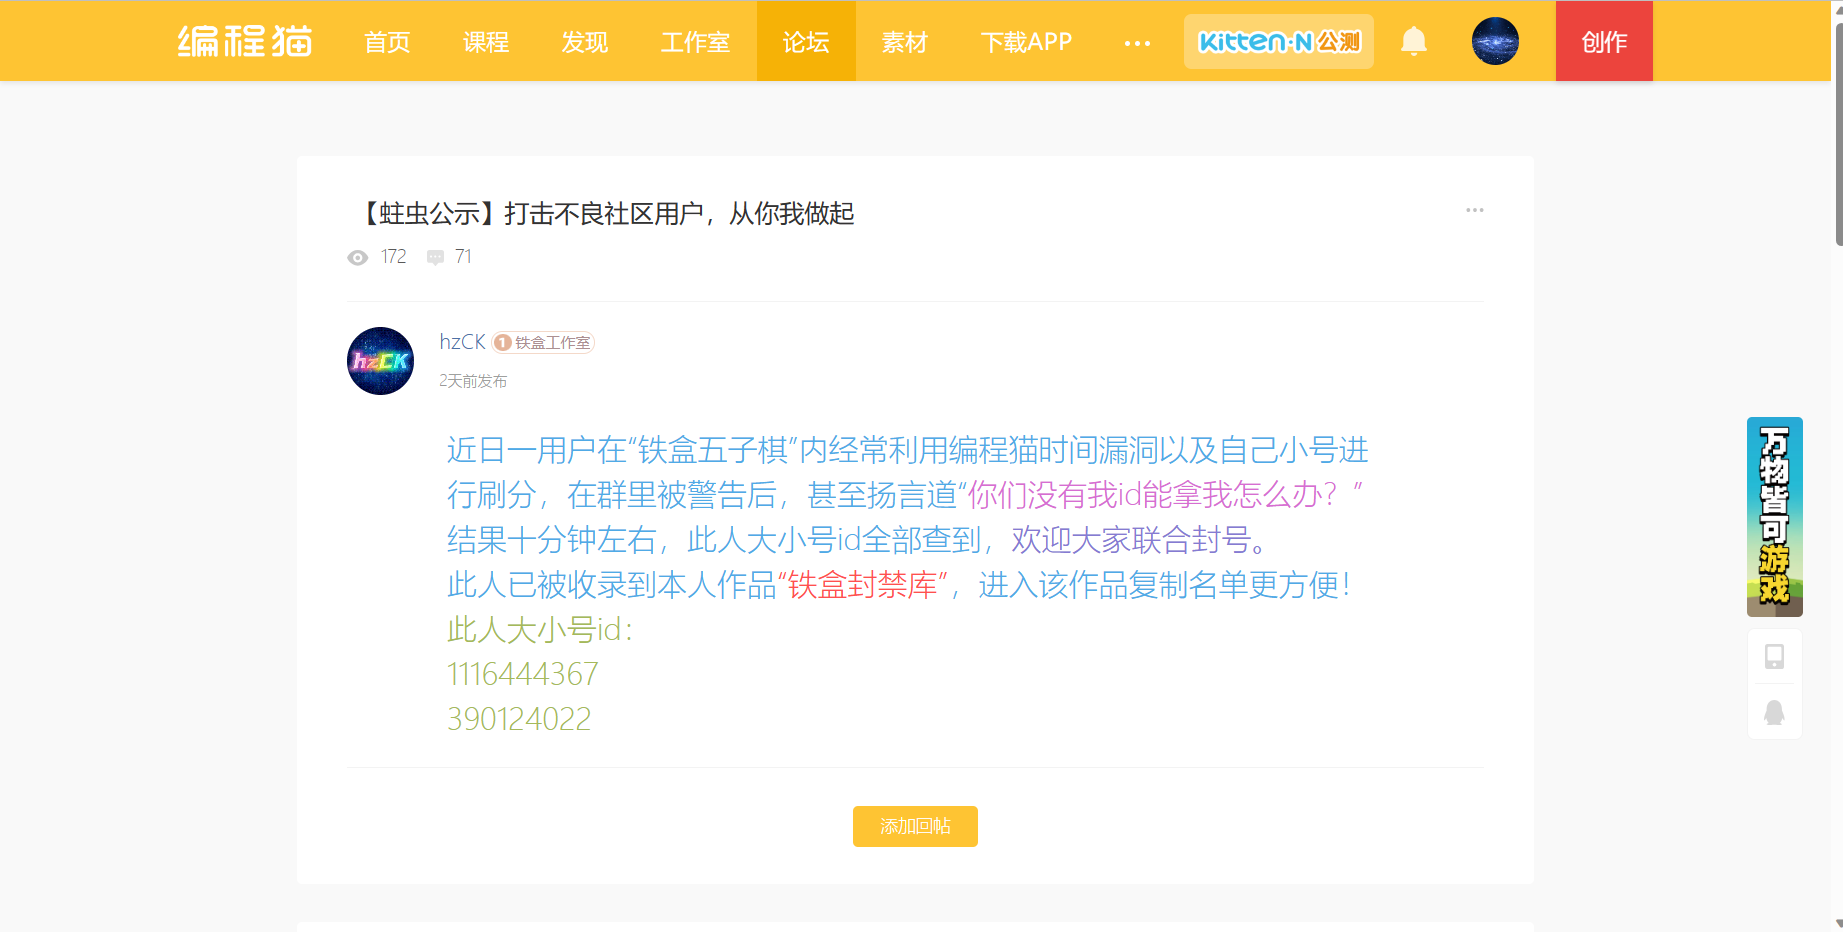Open the notification bell
This screenshot has width=1843, height=932.
[1413, 41]
